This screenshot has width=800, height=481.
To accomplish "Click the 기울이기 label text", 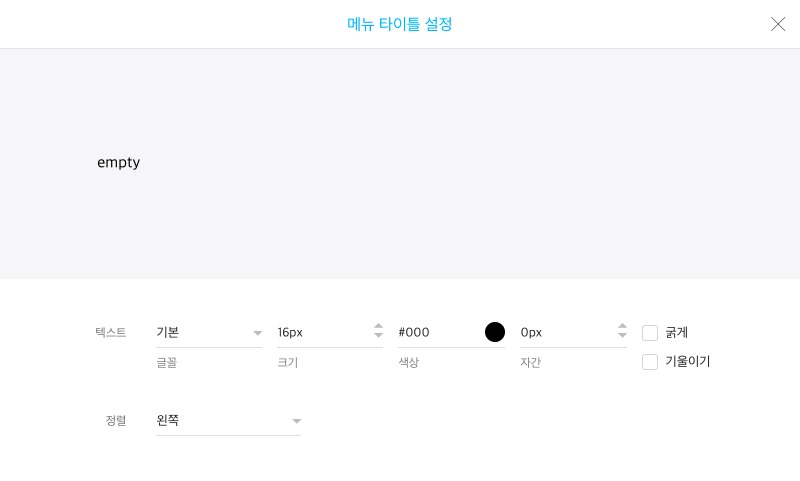I will coord(687,362).
